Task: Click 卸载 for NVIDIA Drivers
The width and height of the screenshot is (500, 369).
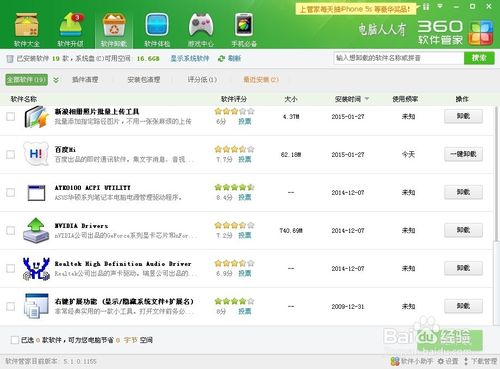Action: pyautogui.click(x=463, y=230)
